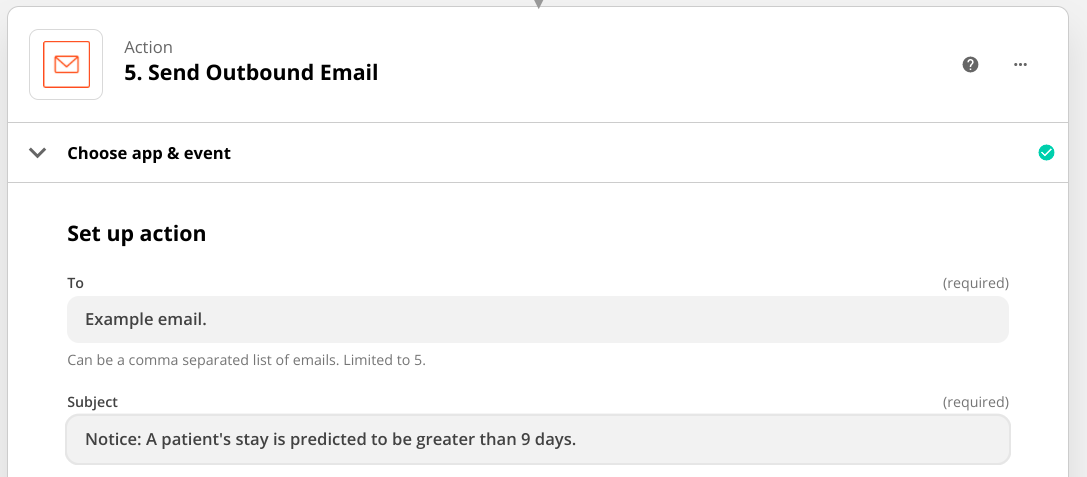This screenshot has width=1087, height=477.
Task: Expand the Choose app & event section
Action: 149,153
